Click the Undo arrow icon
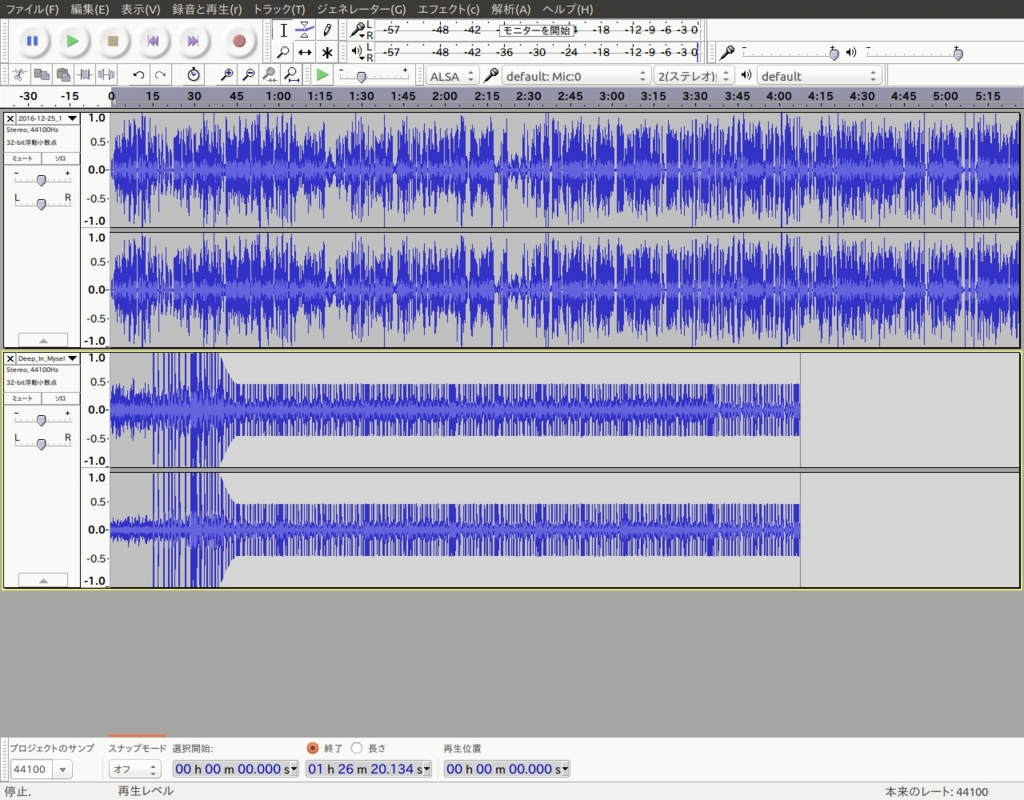This screenshot has height=800, width=1024. 138,75
